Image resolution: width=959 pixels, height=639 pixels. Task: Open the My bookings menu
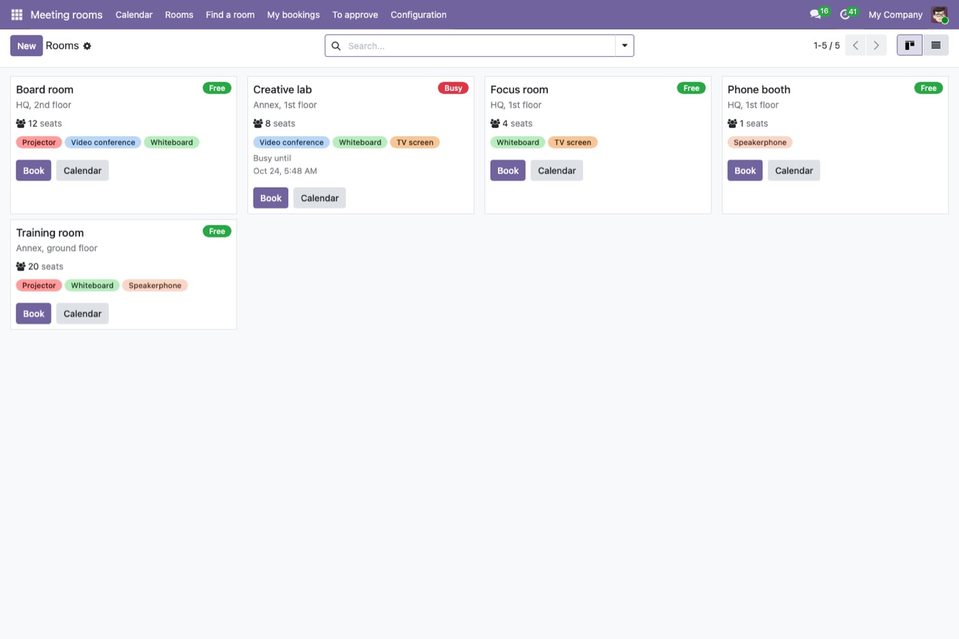(294, 15)
